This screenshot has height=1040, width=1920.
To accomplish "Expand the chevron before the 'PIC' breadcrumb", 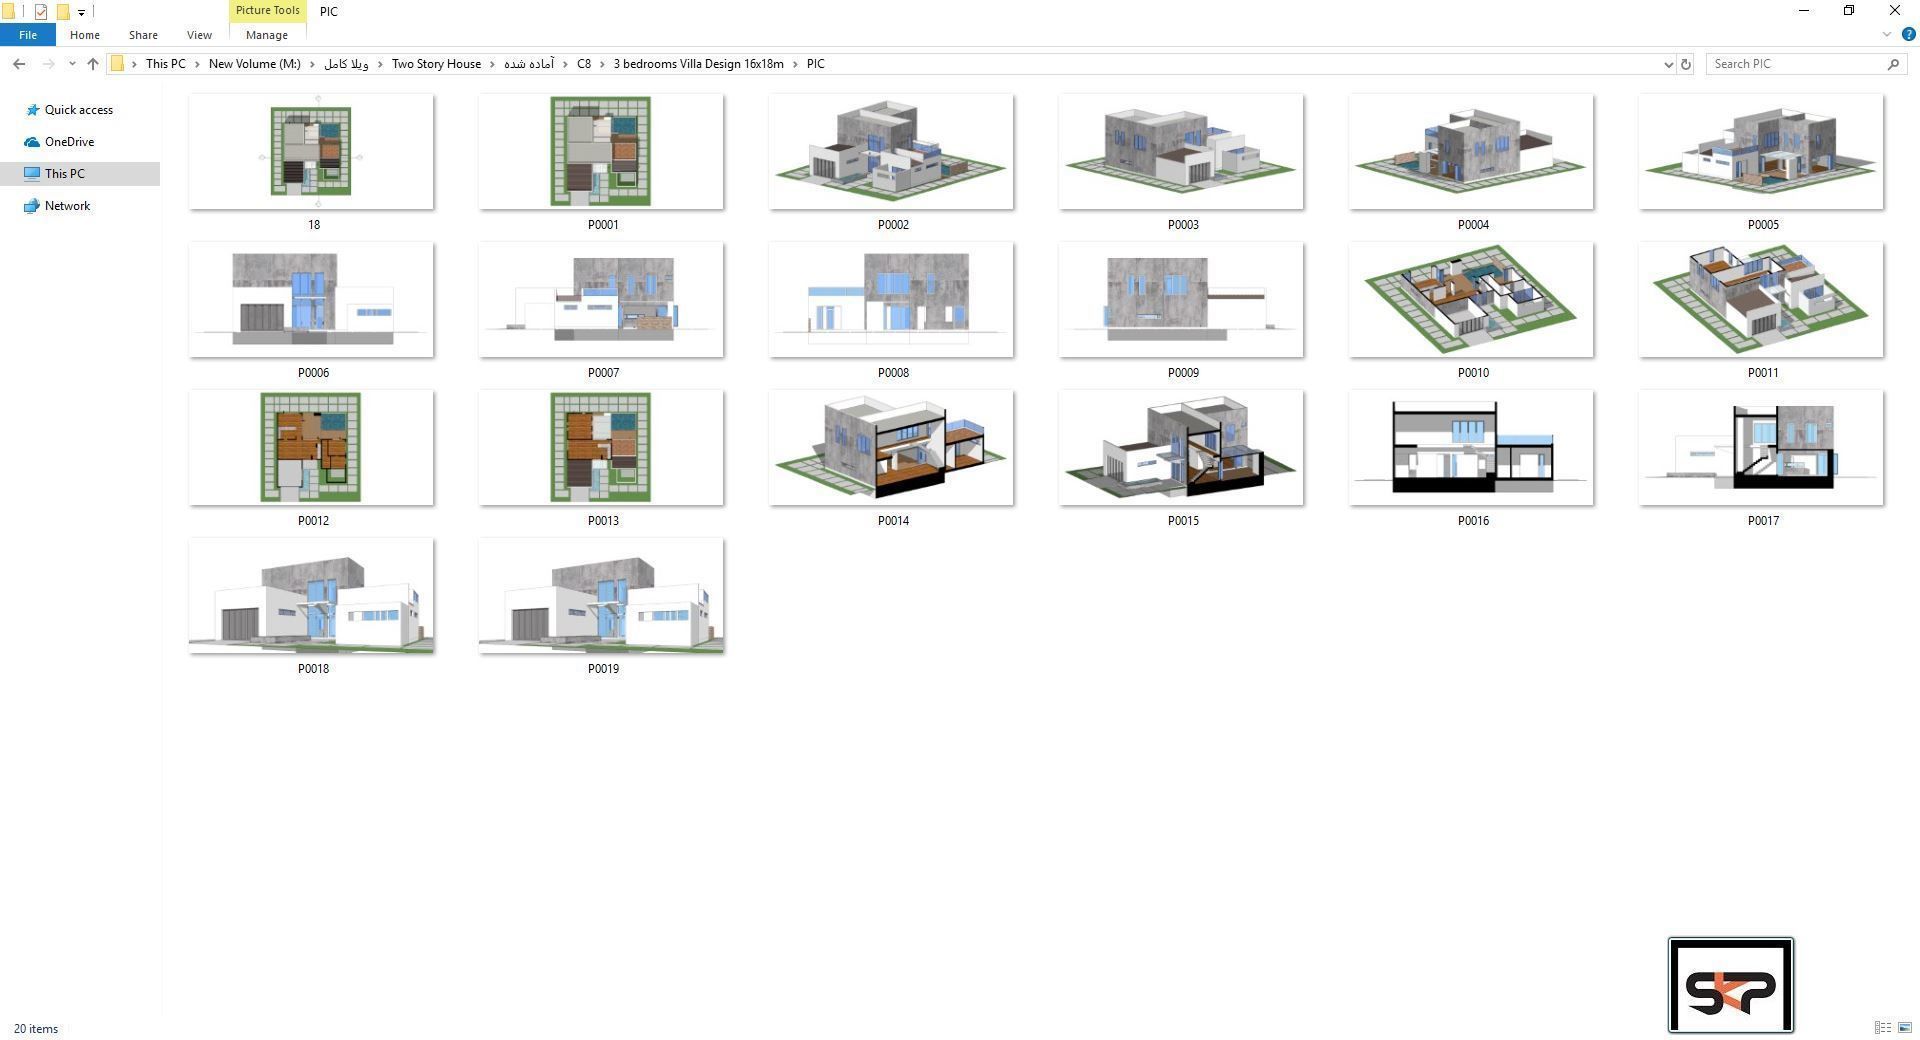I will pyautogui.click(x=796, y=64).
